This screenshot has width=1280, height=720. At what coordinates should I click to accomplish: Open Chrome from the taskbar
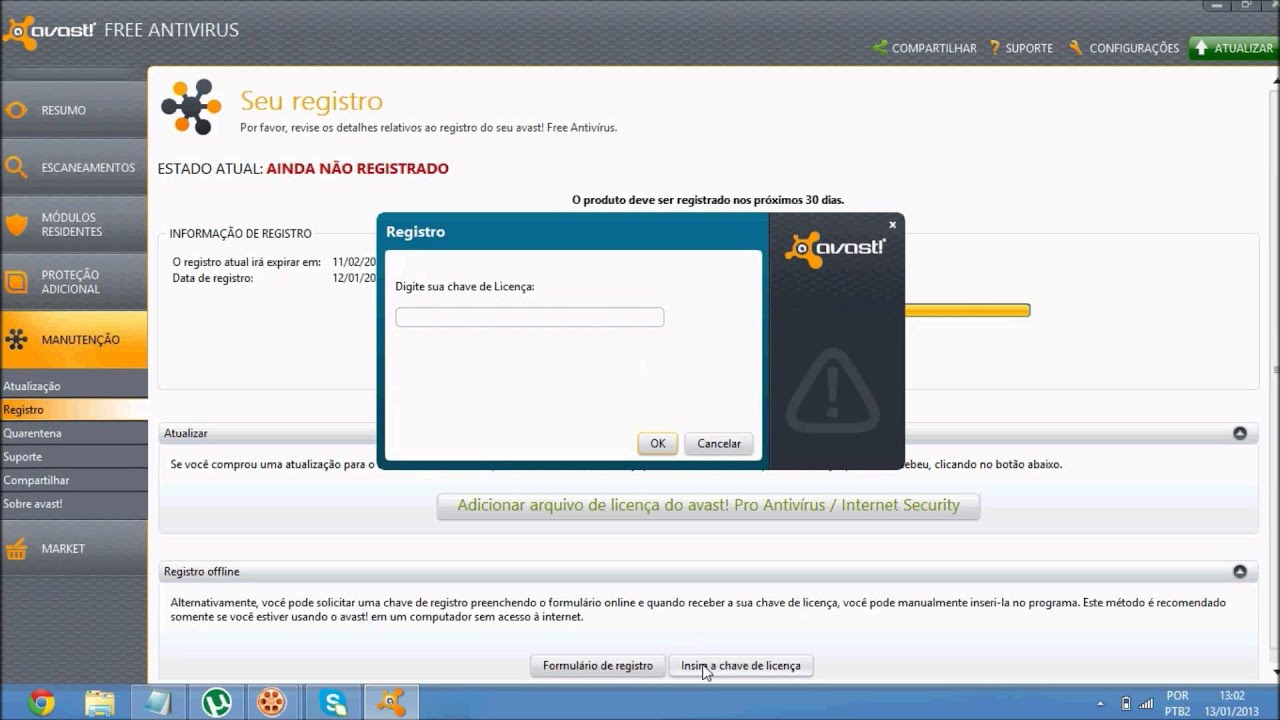41,702
